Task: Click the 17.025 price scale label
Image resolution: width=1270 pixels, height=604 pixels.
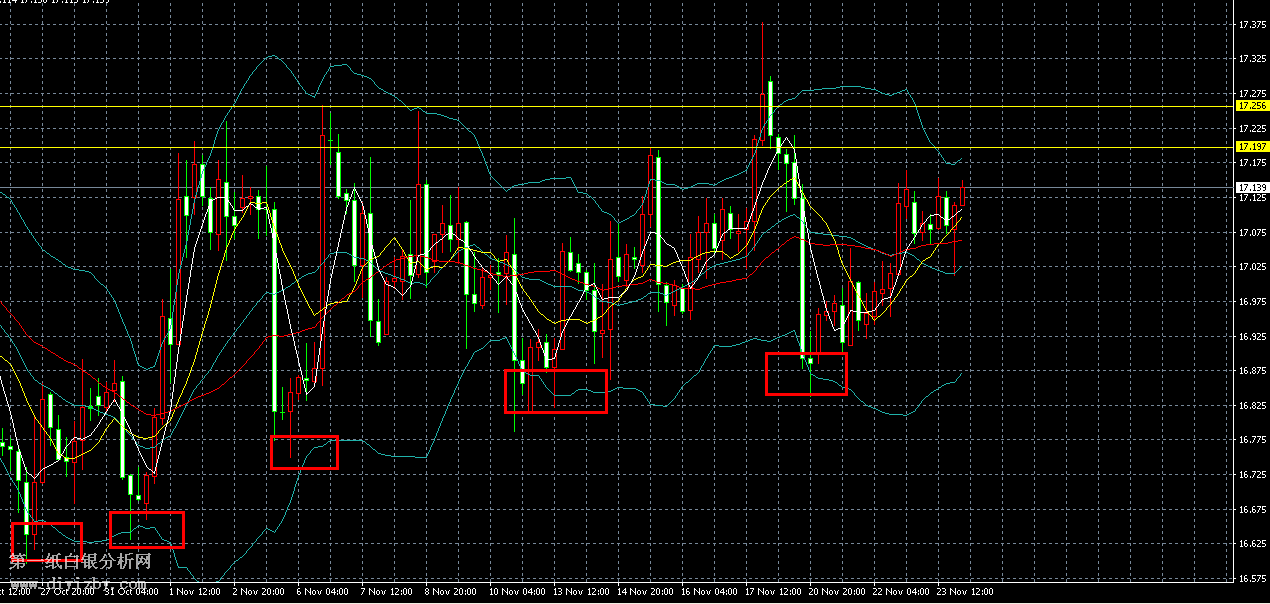Action: tap(1251, 267)
